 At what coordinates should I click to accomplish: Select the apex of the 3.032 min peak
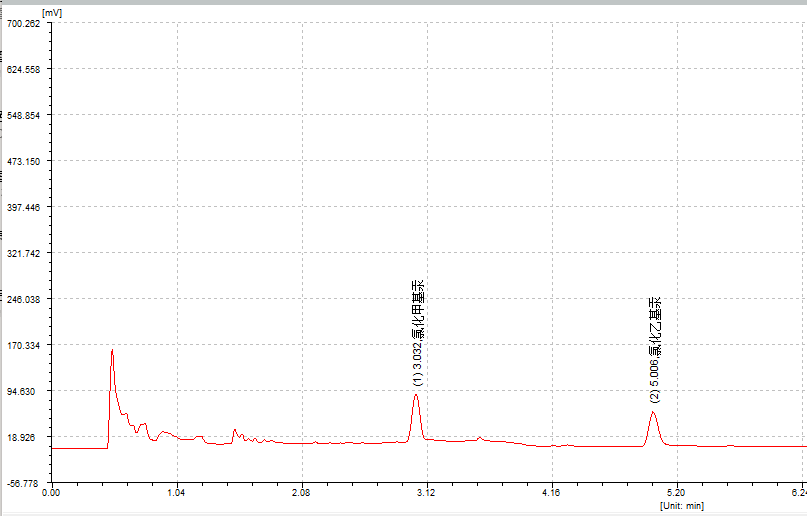[416, 396]
